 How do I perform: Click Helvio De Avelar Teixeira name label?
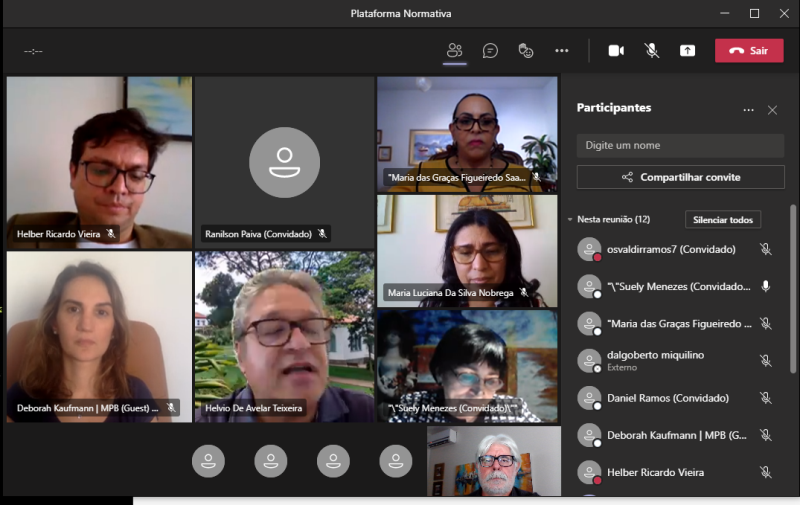(x=254, y=408)
